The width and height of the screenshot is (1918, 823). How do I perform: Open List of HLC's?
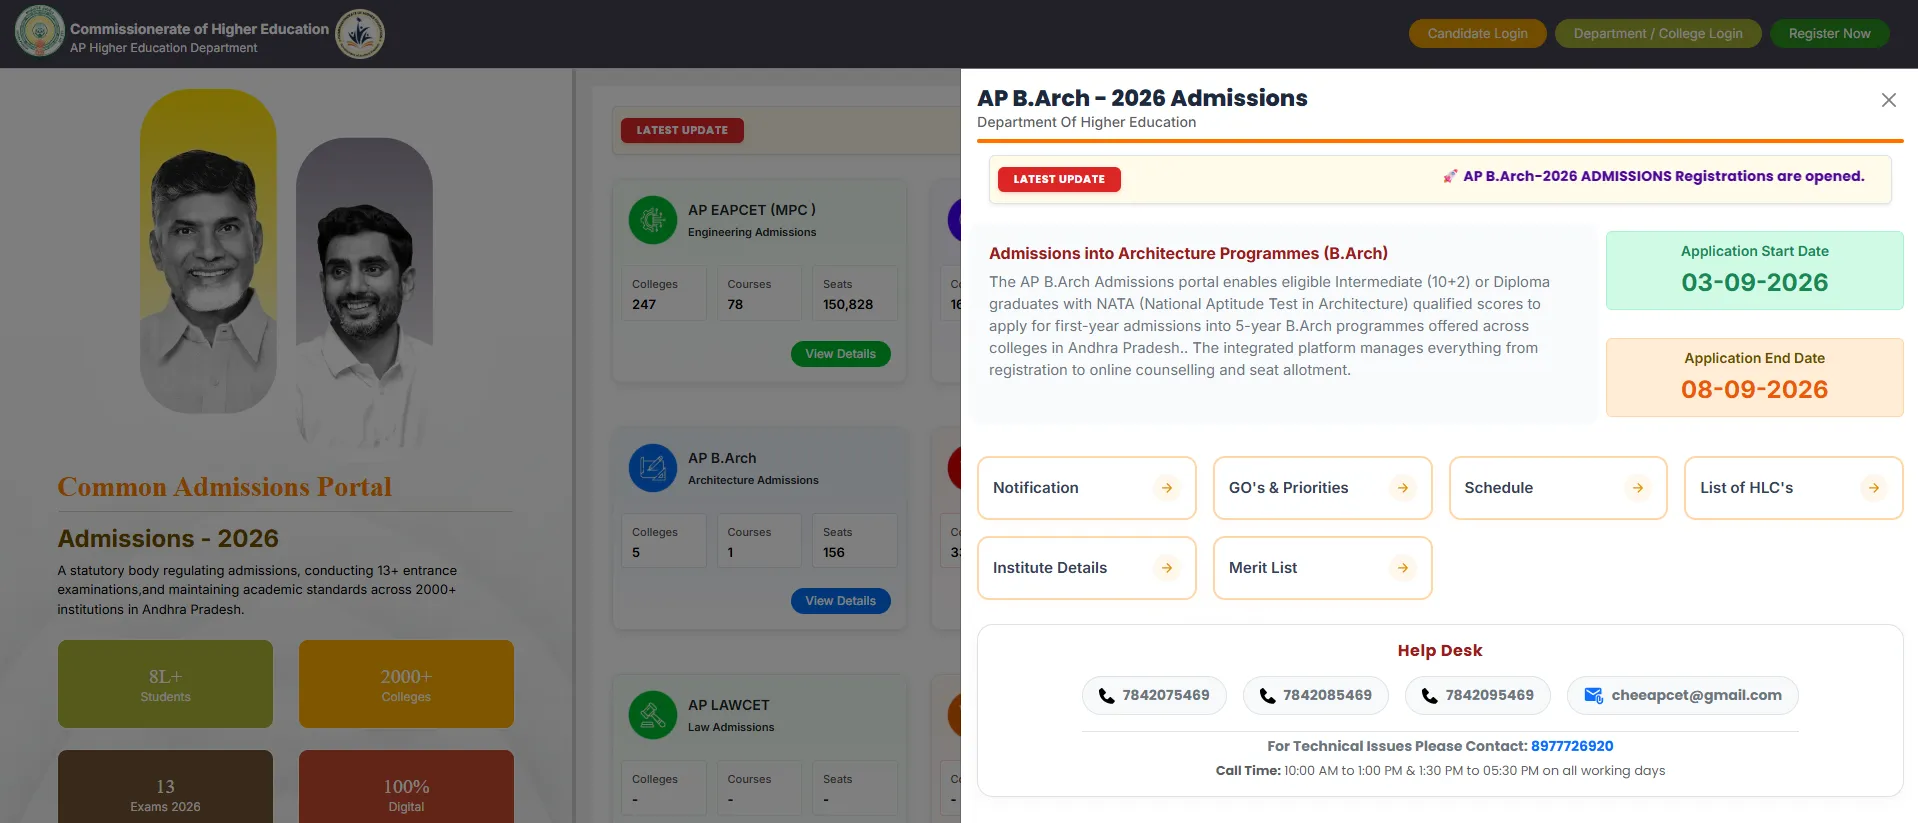tap(1794, 488)
